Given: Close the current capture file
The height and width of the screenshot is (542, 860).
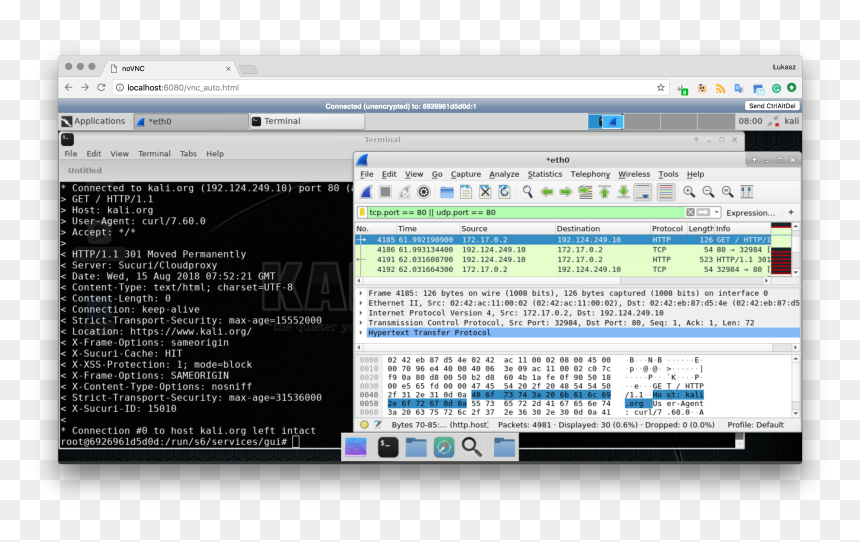Looking at the screenshot, I should (x=485, y=192).
